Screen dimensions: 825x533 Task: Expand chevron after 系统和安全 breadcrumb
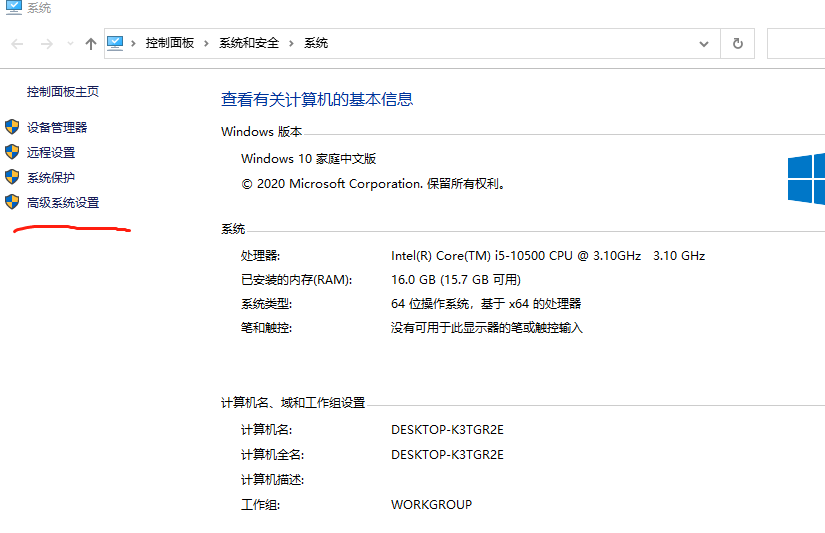(x=291, y=43)
